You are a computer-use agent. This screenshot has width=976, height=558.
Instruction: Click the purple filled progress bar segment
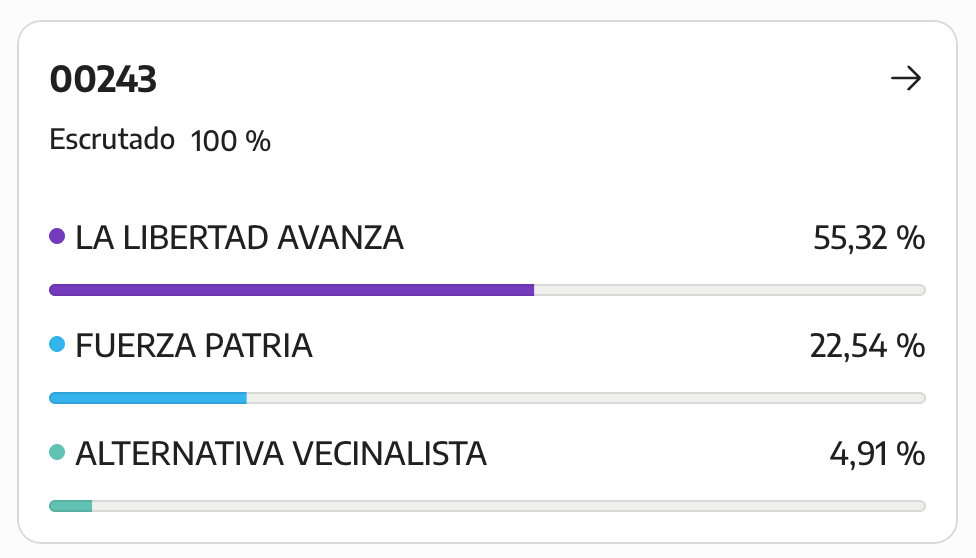click(x=291, y=290)
